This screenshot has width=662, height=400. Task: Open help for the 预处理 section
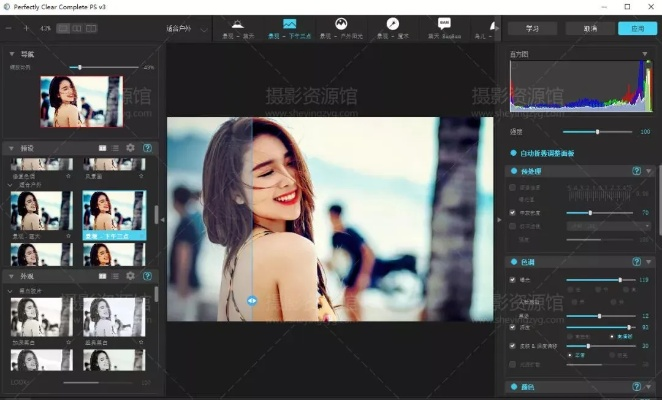[636, 171]
